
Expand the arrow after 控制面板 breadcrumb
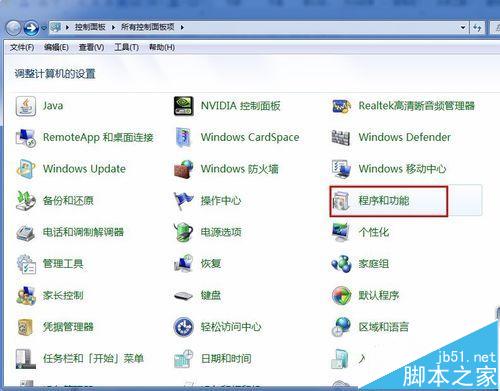pos(113,27)
